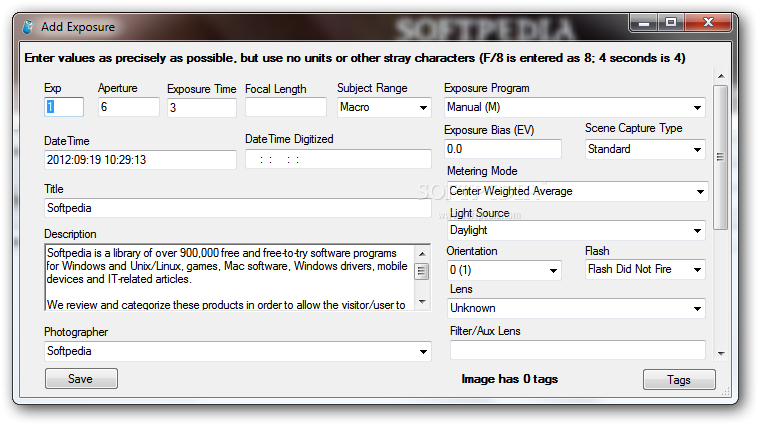The width and height of the screenshot is (759, 425).
Task: Click the Add Exposure window icon
Action: 28,27
